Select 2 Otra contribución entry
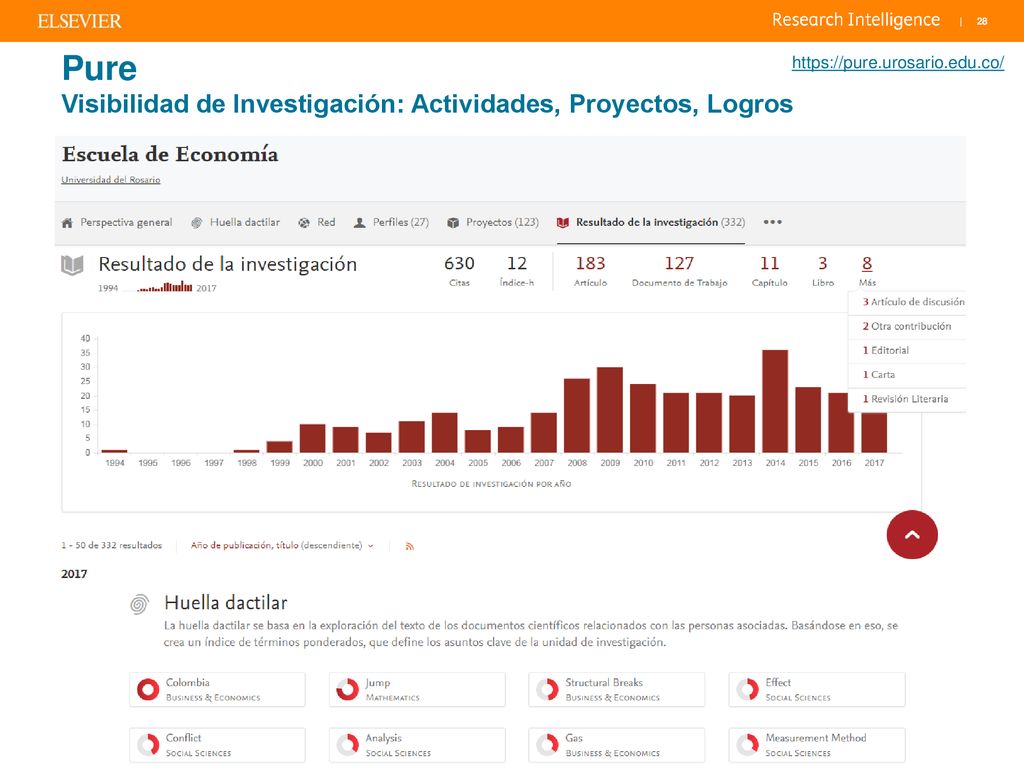The width and height of the screenshot is (1024, 768). (907, 326)
